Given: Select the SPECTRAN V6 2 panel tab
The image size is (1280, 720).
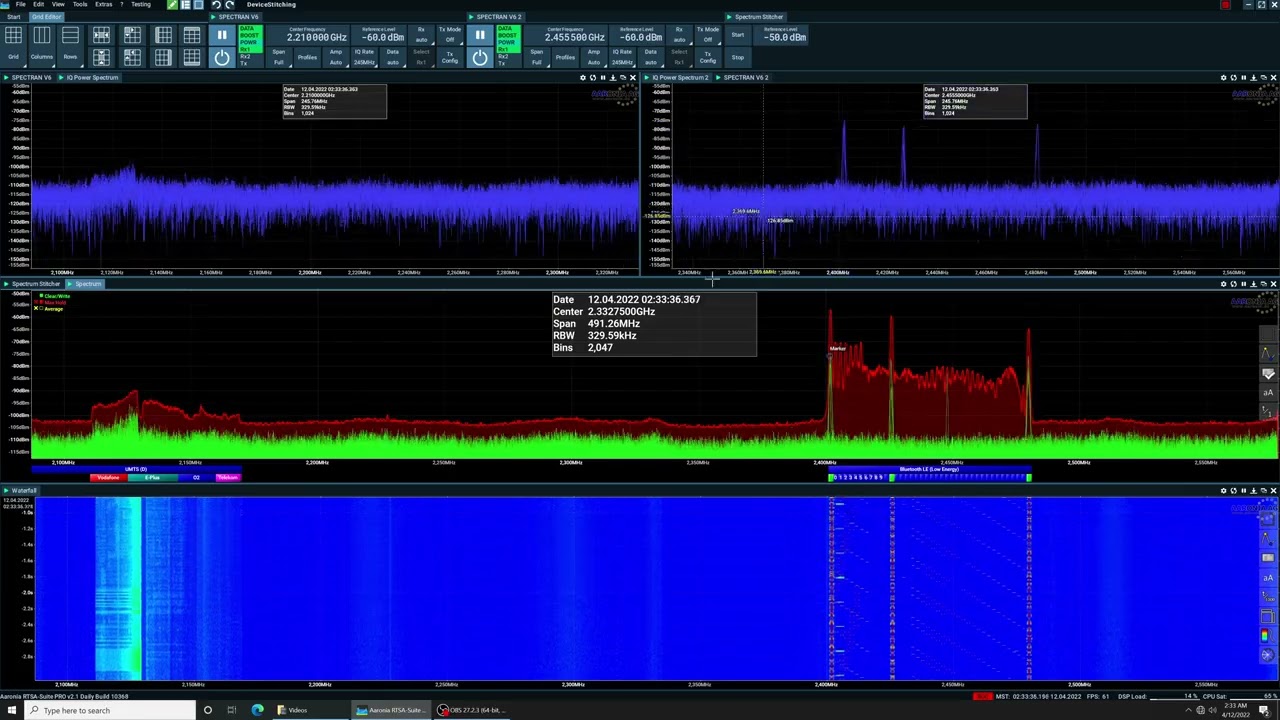Looking at the screenshot, I should (745, 77).
